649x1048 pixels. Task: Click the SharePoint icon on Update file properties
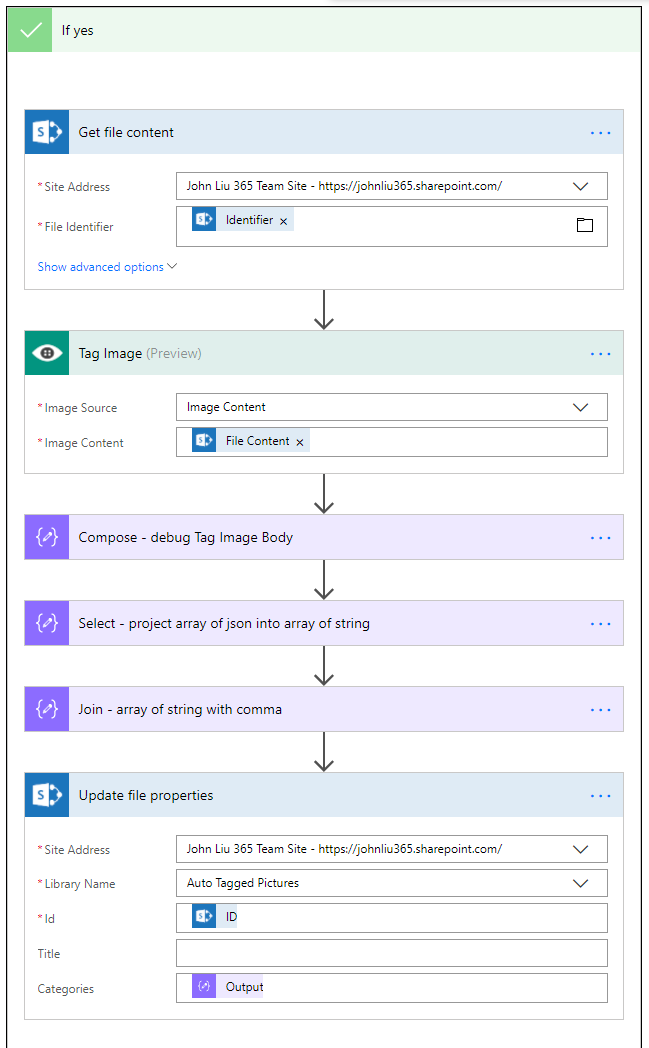pyautogui.click(x=47, y=795)
